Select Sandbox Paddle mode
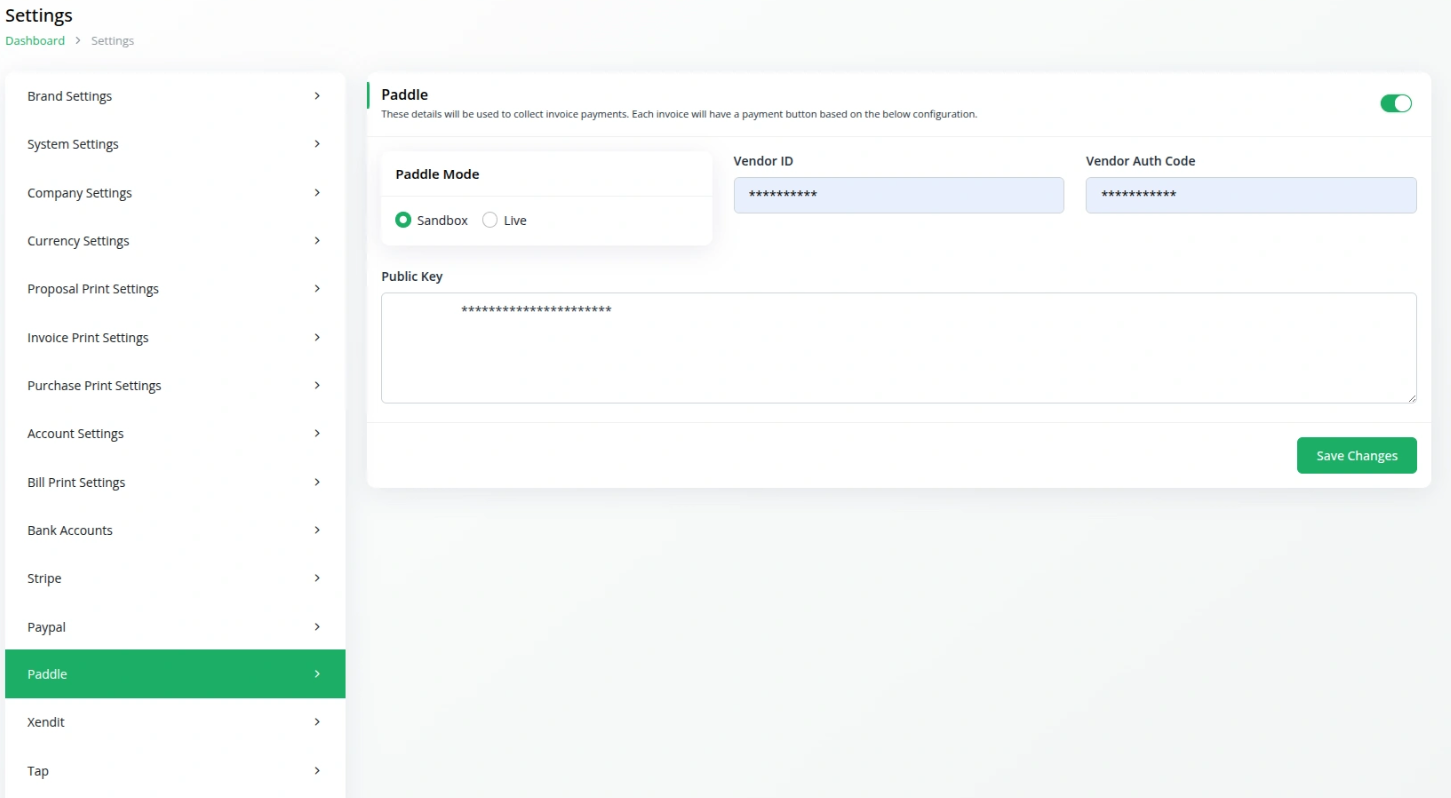 tap(403, 220)
